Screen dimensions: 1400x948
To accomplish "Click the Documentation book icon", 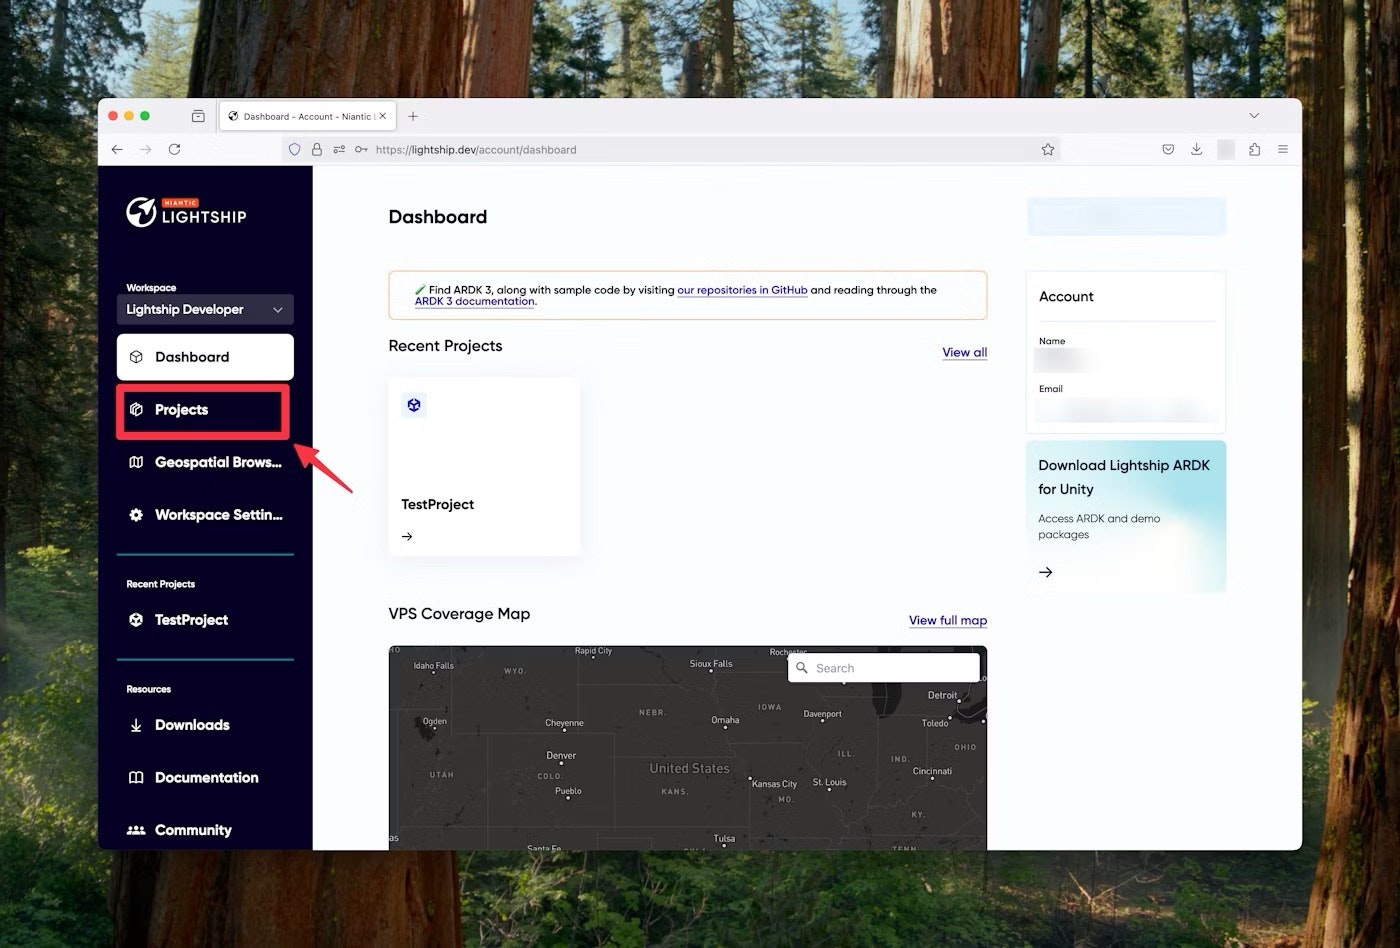I will tap(136, 778).
